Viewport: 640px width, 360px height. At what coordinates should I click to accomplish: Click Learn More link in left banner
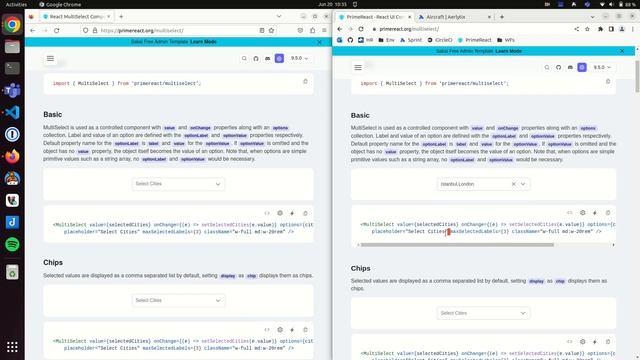tap(203, 42)
